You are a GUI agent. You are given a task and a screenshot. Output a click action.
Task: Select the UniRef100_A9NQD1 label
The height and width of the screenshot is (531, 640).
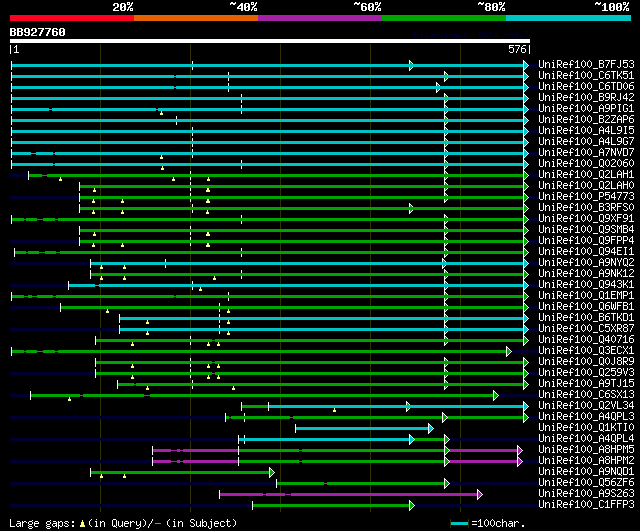(586, 472)
